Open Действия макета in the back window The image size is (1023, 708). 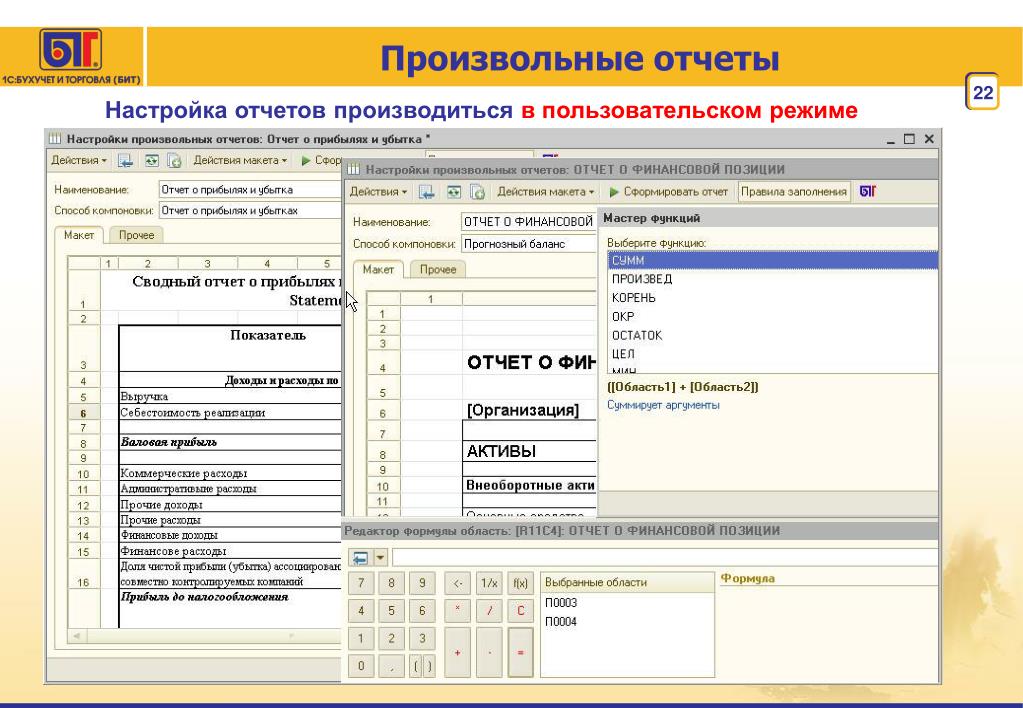[x=239, y=160]
